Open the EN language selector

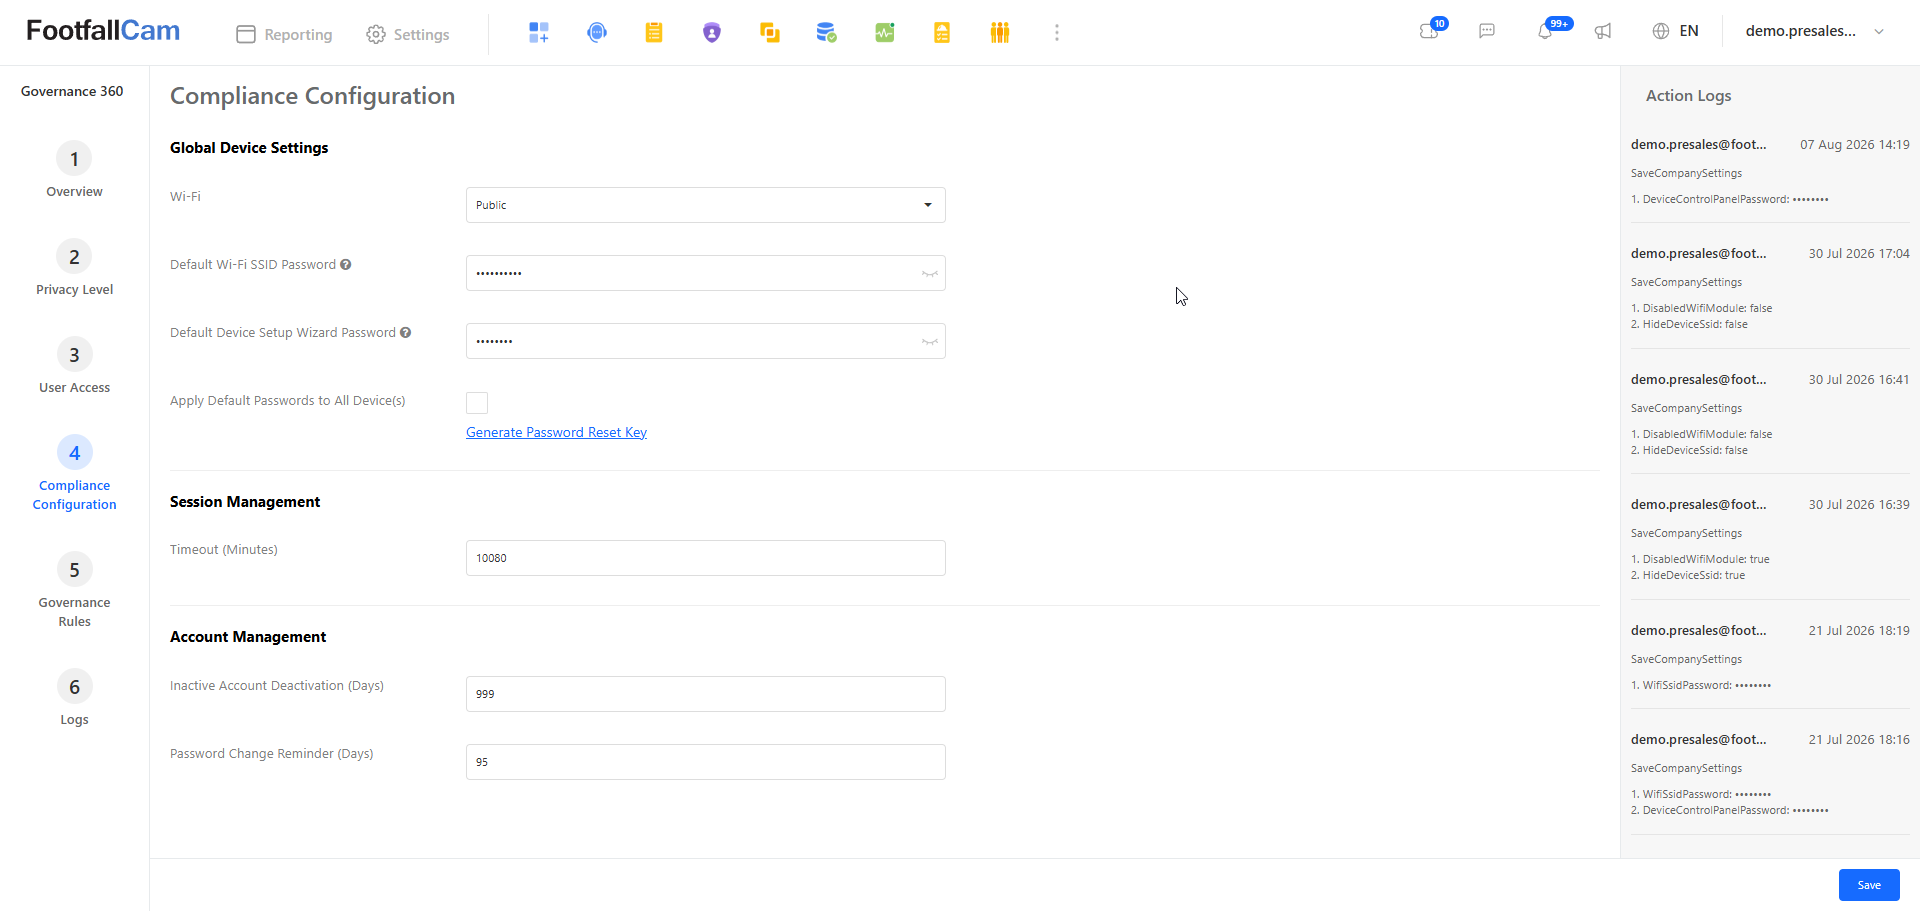click(1689, 31)
